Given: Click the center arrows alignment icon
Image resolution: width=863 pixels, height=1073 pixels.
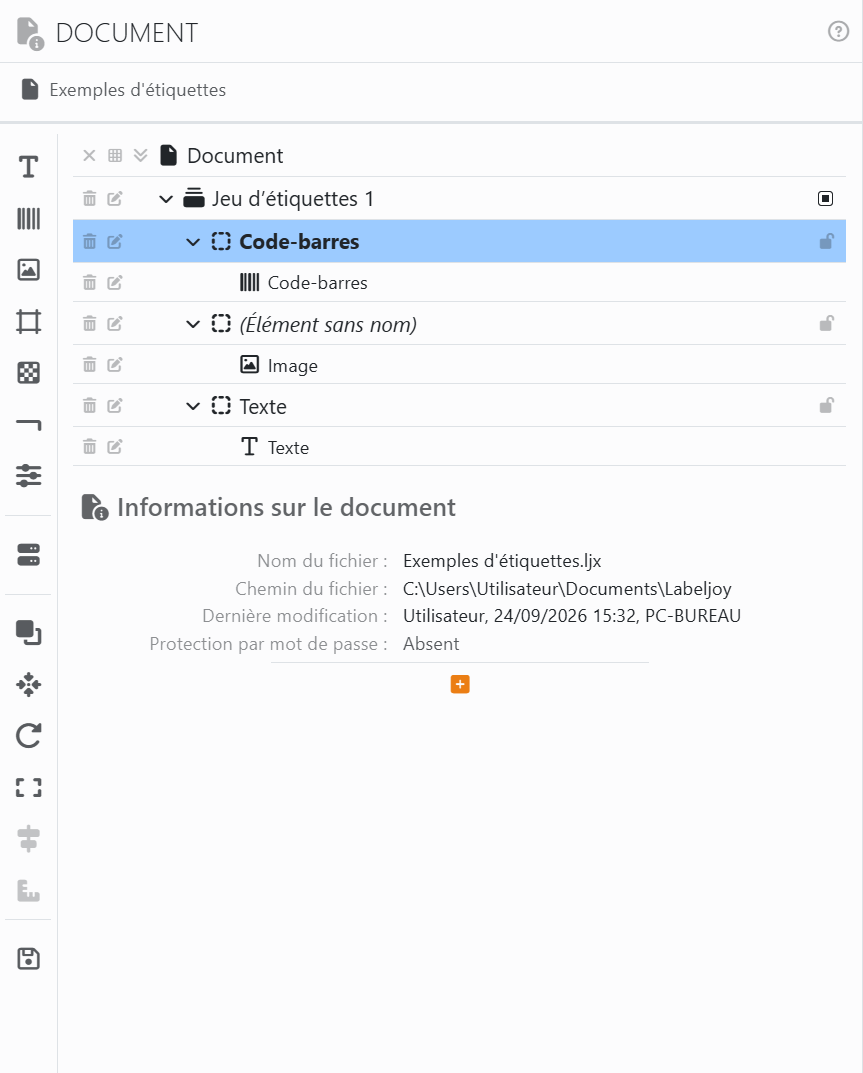Looking at the screenshot, I should coord(28,684).
